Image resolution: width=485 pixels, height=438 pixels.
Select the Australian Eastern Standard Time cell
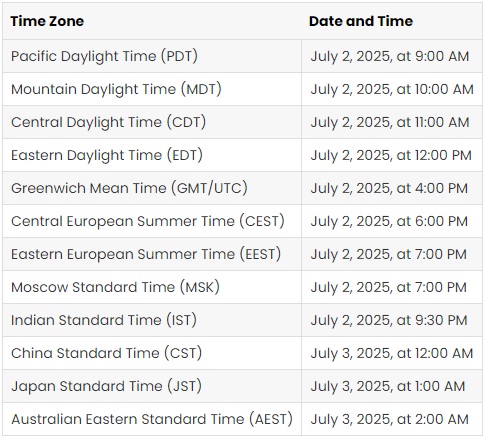pos(152,419)
